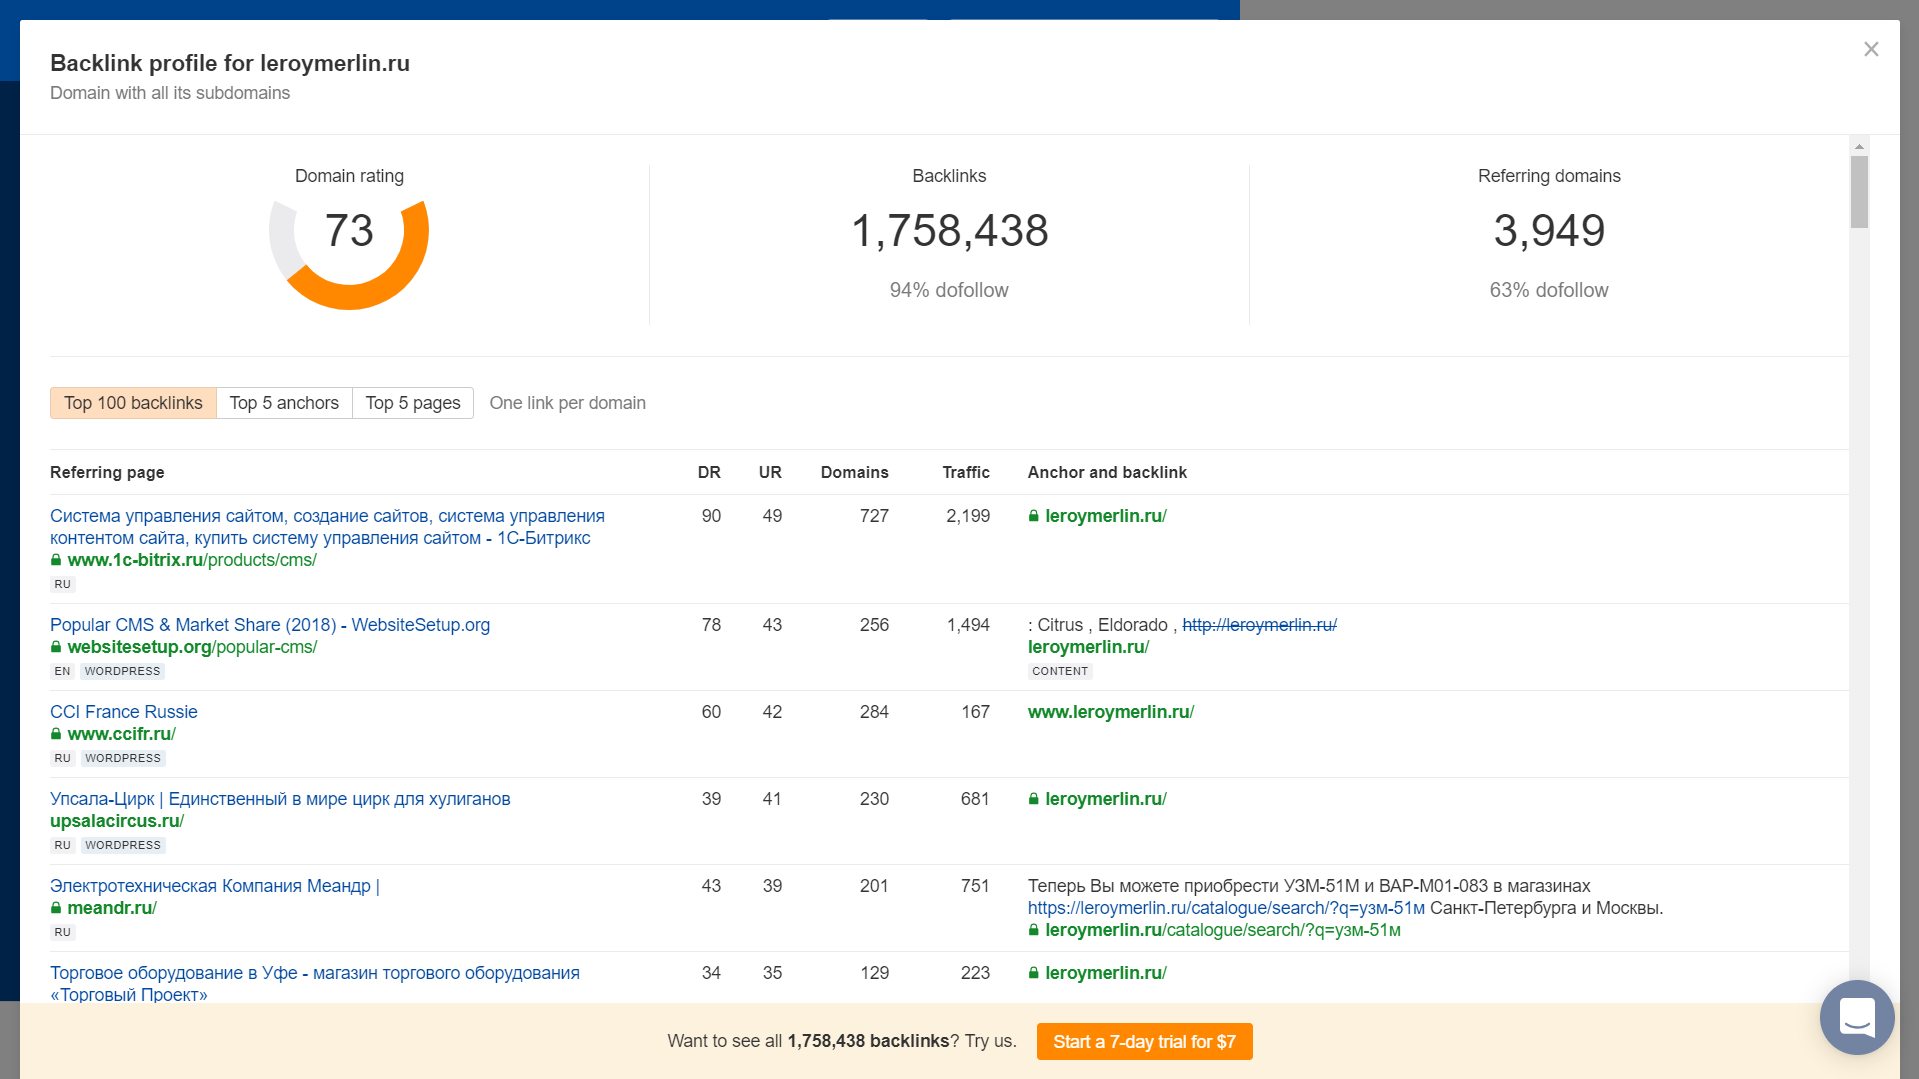The height and width of the screenshot is (1079, 1919).
Task: Click the vertical scrollbar thumb
Action: (1859, 192)
